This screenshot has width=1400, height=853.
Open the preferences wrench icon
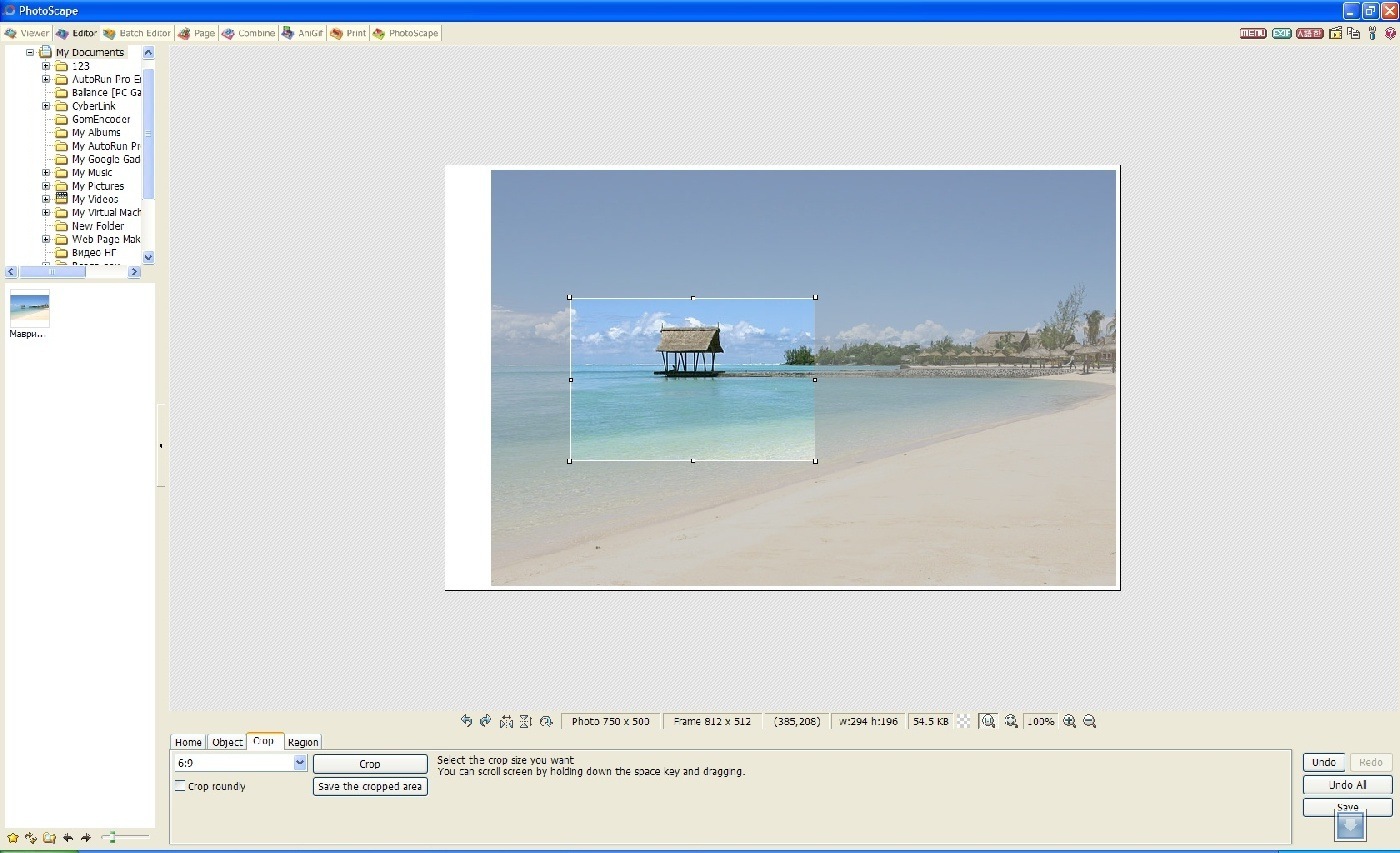coord(1373,33)
